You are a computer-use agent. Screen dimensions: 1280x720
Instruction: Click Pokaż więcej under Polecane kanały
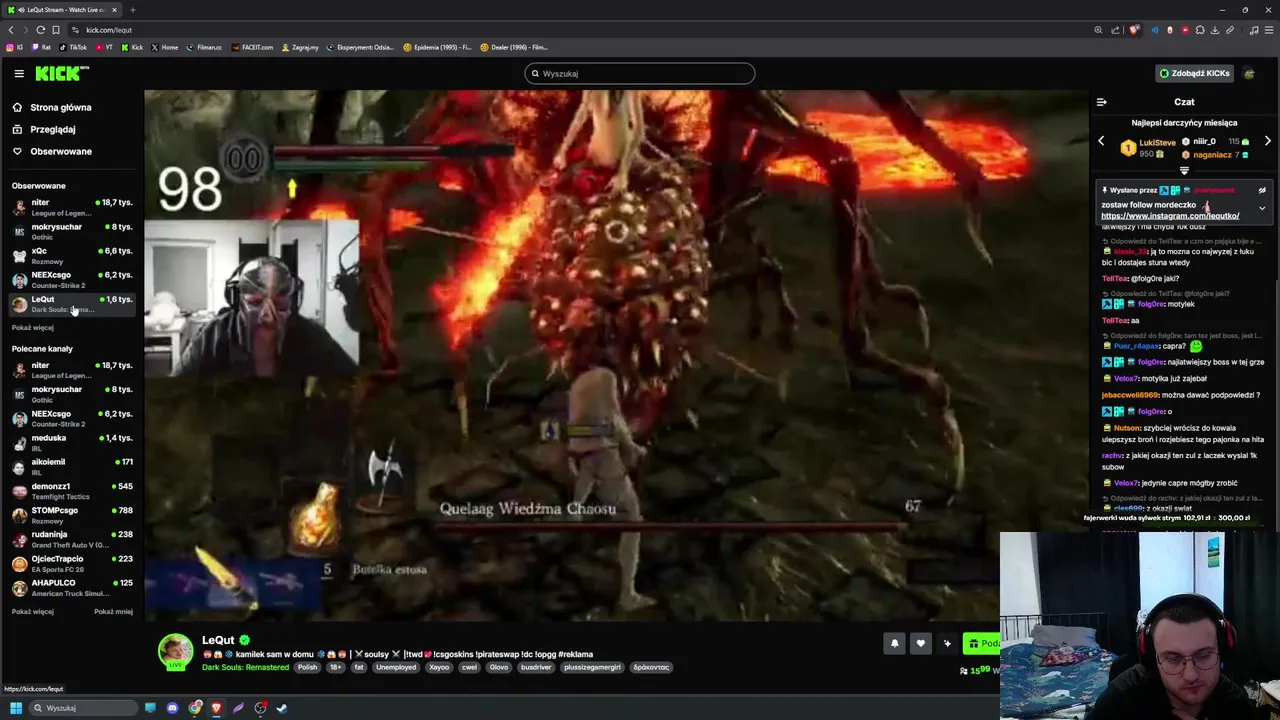point(32,611)
